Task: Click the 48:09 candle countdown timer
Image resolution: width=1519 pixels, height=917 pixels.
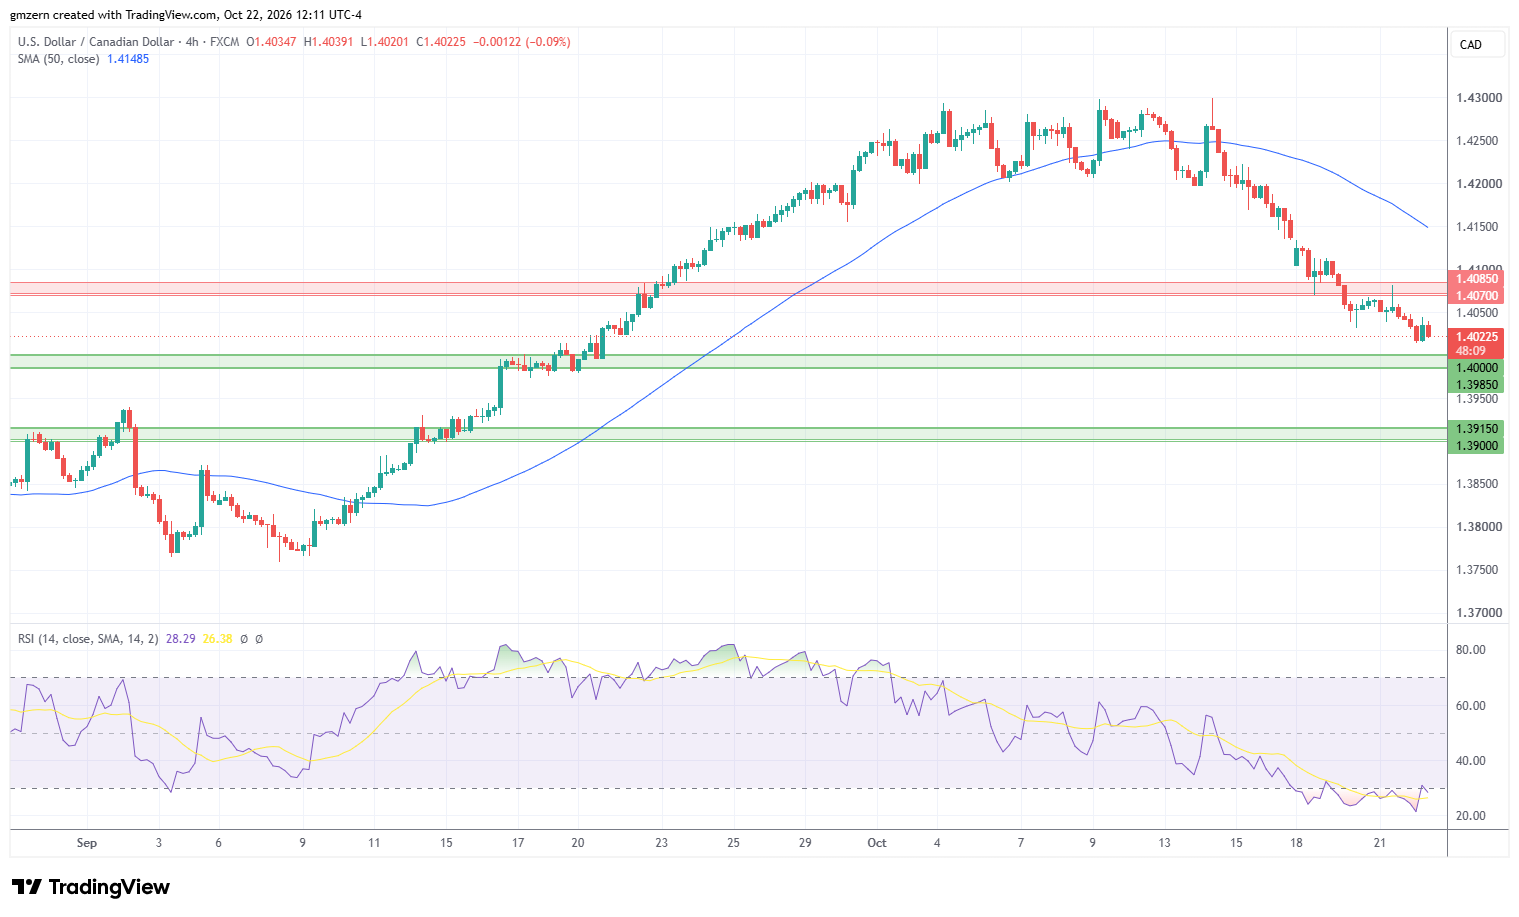Action: pos(1470,351)
